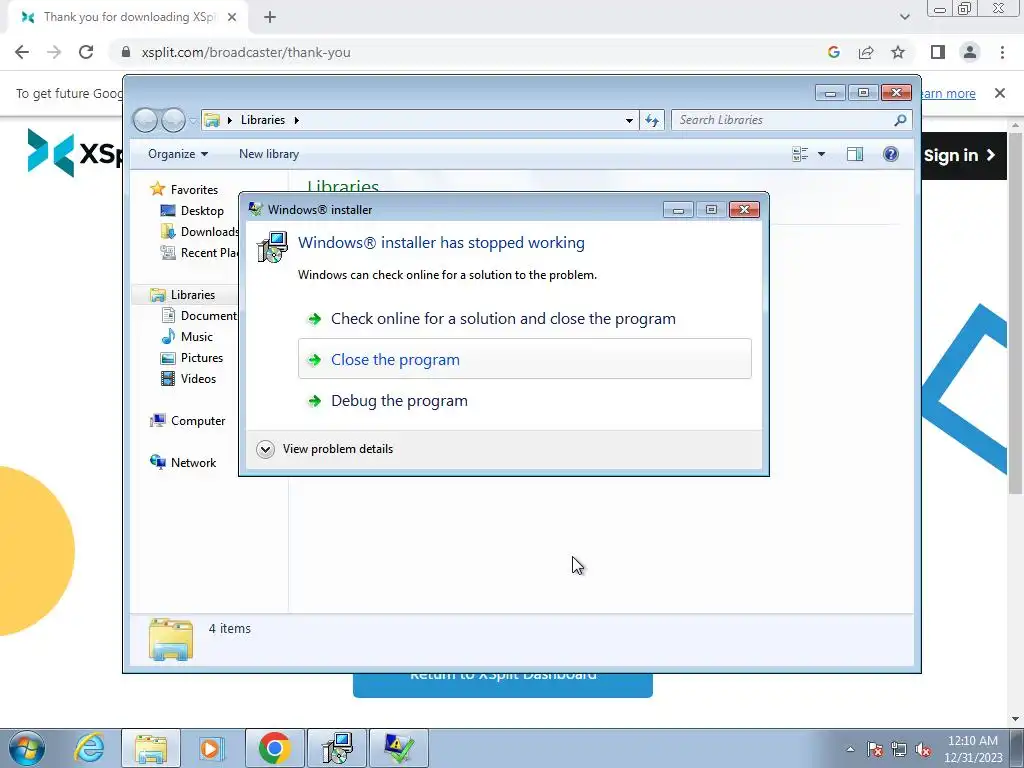Click Chrome back arrow button
Screen dimensions: 1024x768
22,52
